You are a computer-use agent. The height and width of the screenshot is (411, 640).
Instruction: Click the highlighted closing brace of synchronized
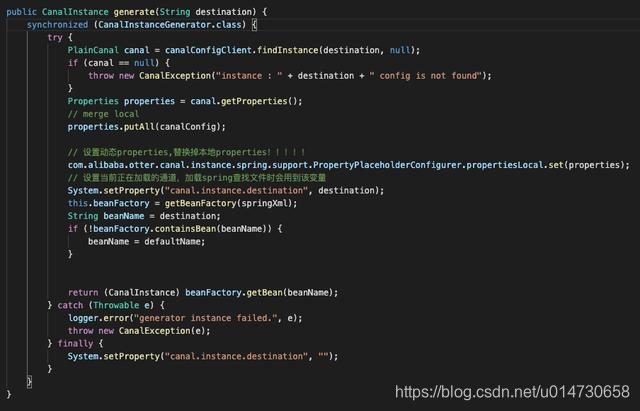[x=29, y=382]
